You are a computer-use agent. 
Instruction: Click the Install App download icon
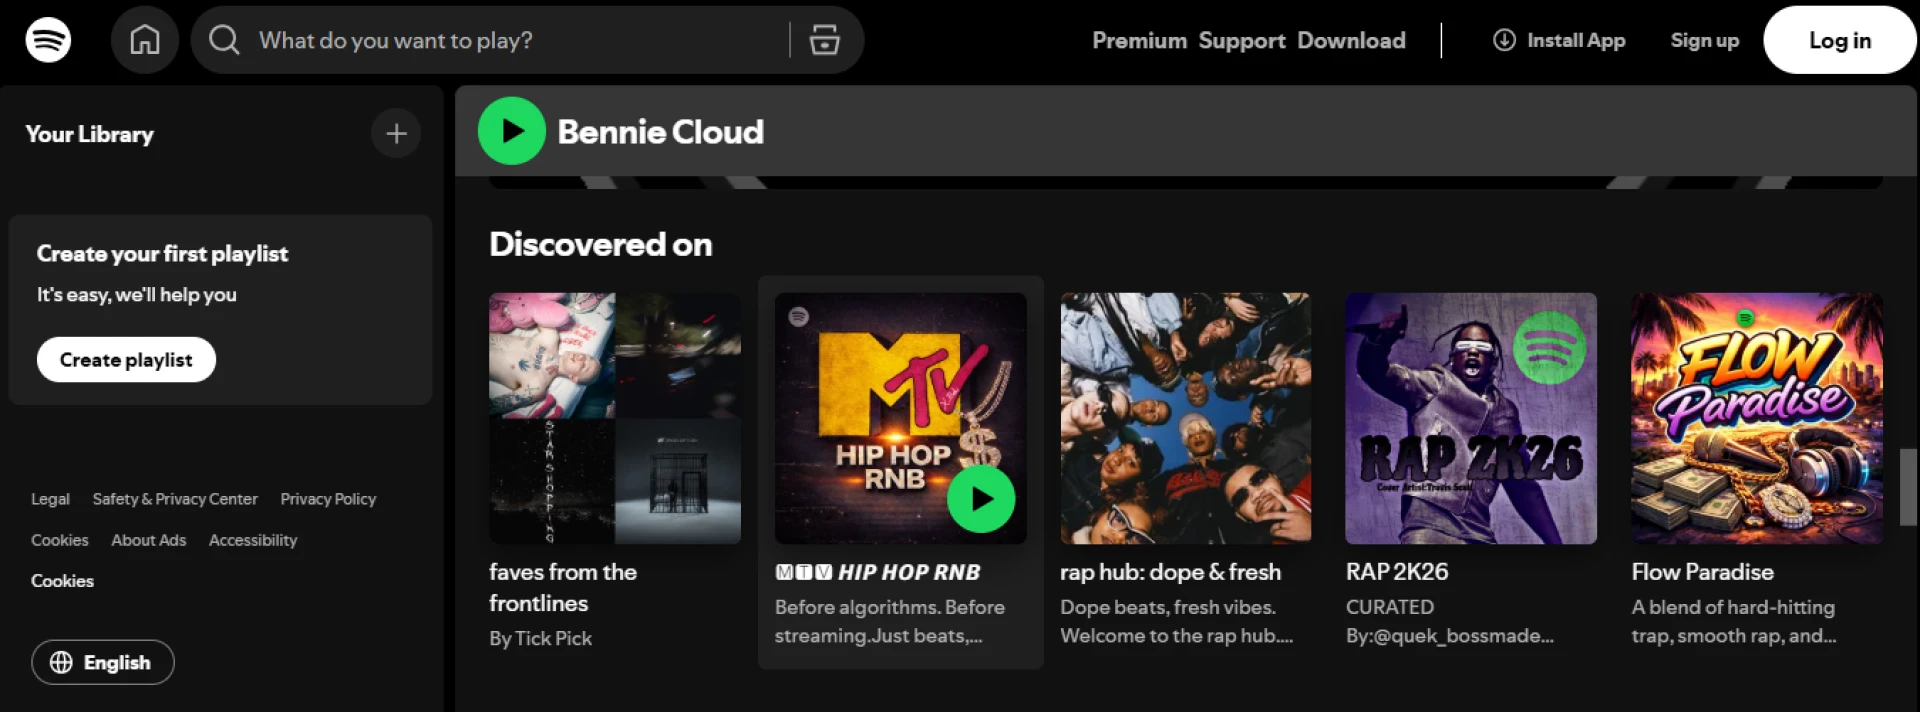point(1504,40)
